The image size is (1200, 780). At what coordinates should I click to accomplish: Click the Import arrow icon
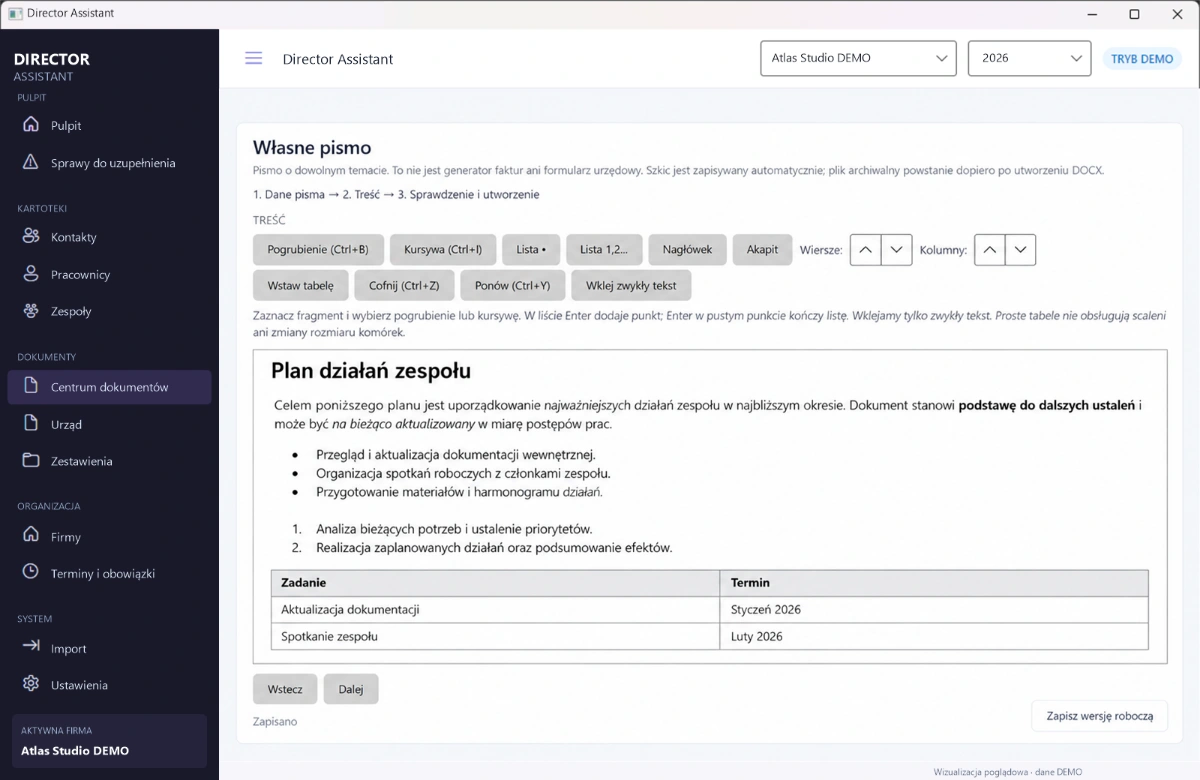(31, 646)
